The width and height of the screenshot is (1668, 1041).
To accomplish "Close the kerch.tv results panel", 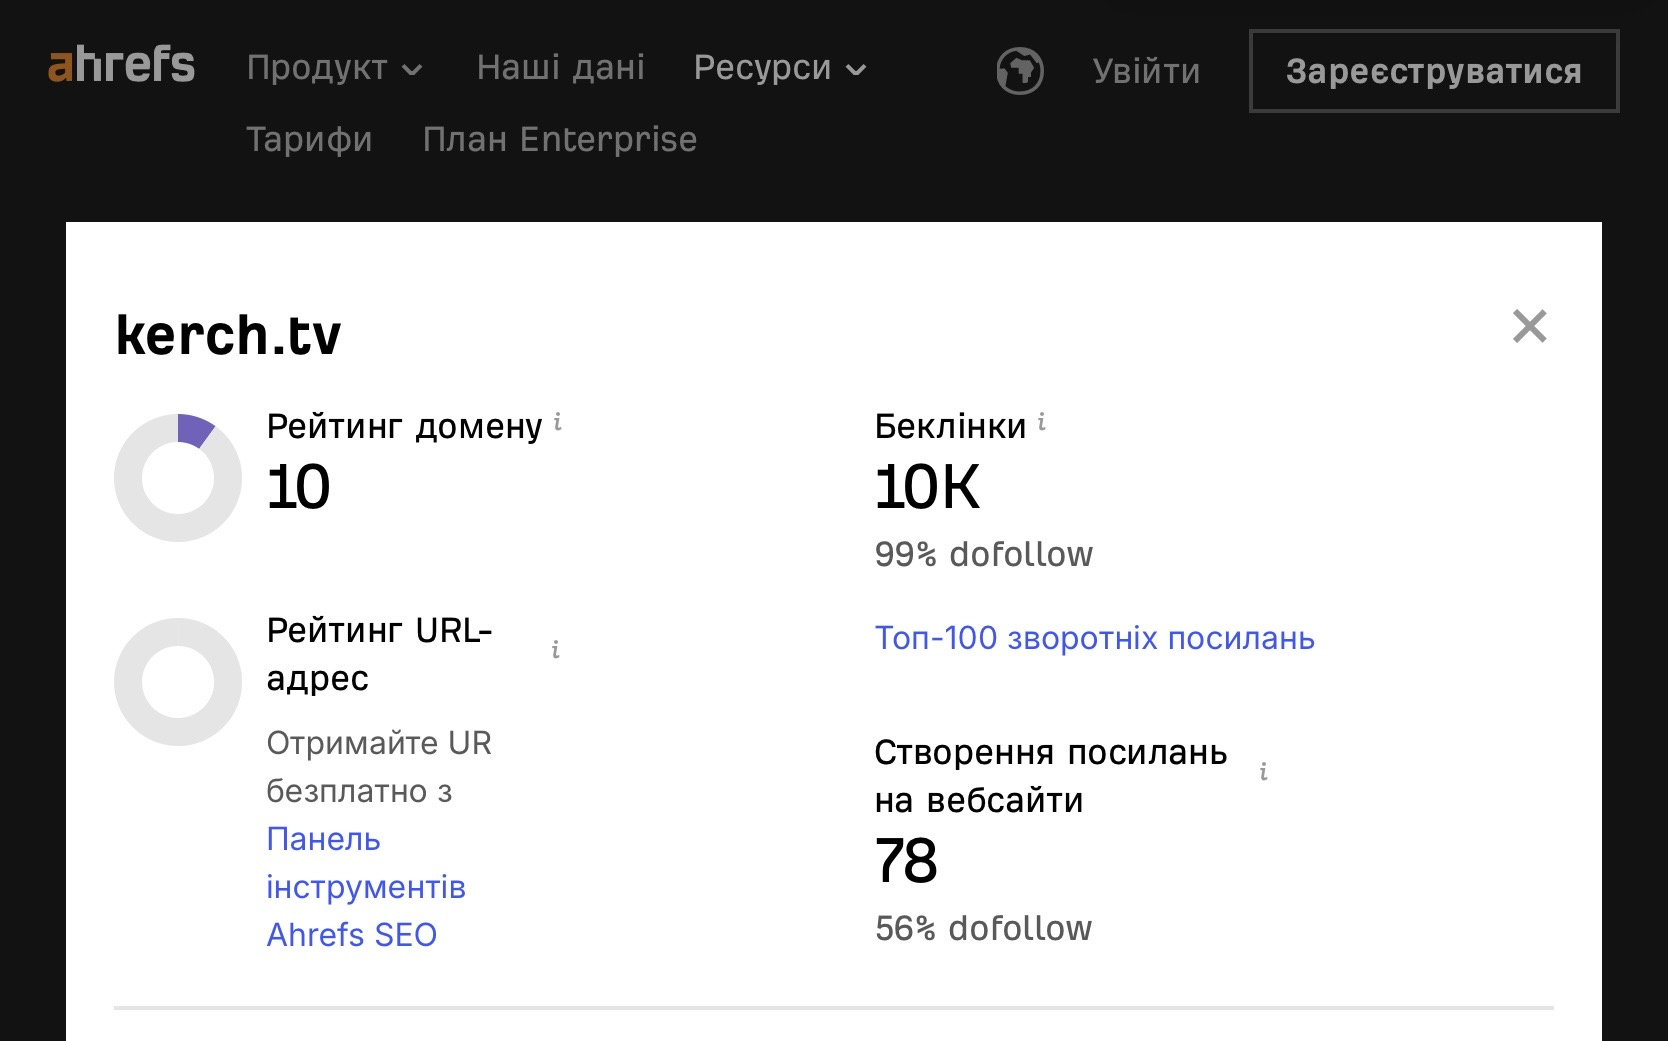I will point(1529,326).
